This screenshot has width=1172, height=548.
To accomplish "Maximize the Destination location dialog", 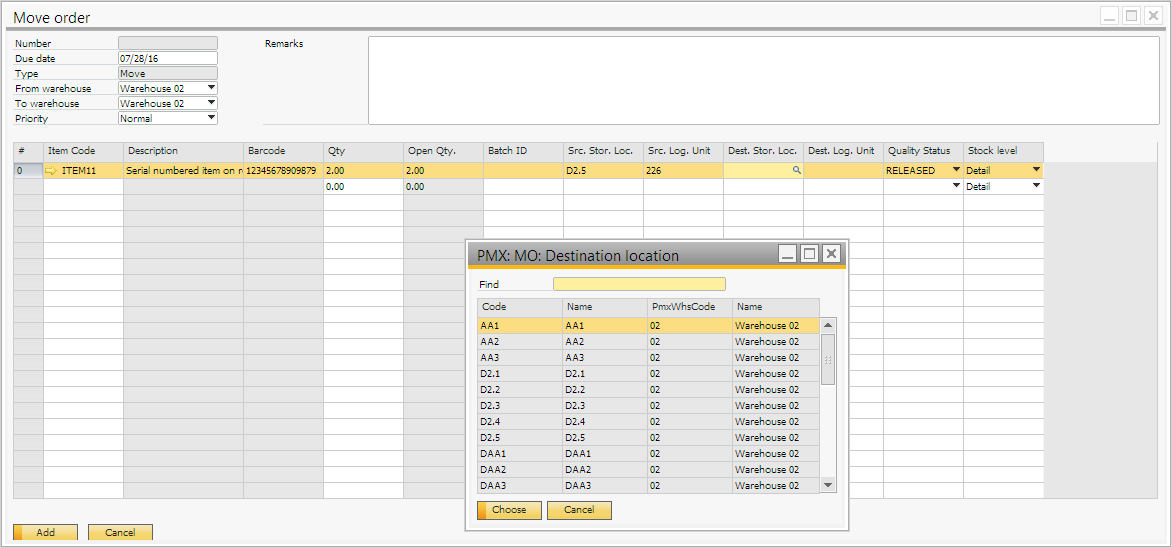I will click(x=809, y=254).
